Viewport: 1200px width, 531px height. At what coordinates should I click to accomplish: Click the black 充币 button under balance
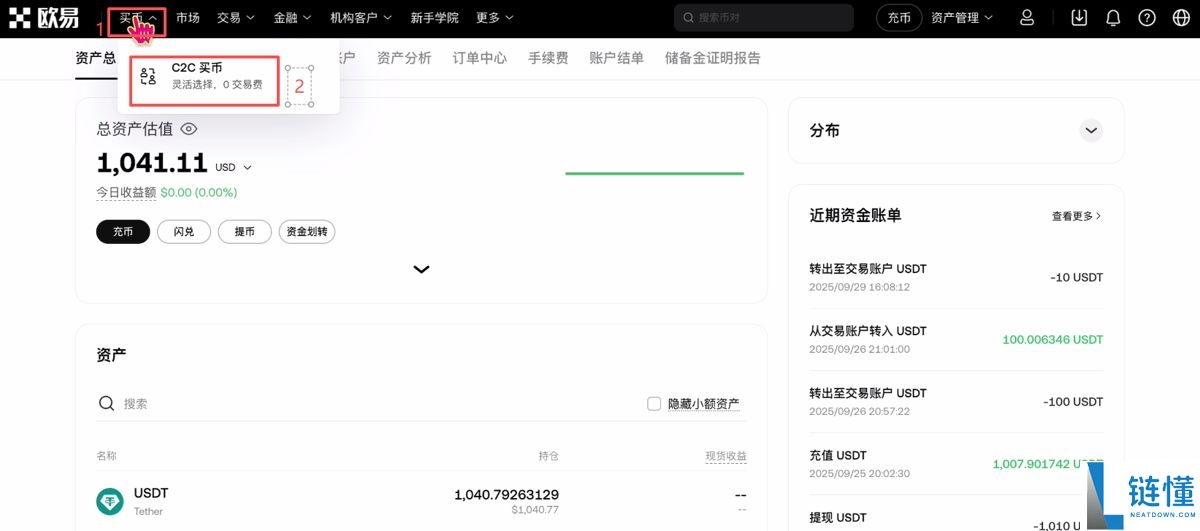coord(123,232)
